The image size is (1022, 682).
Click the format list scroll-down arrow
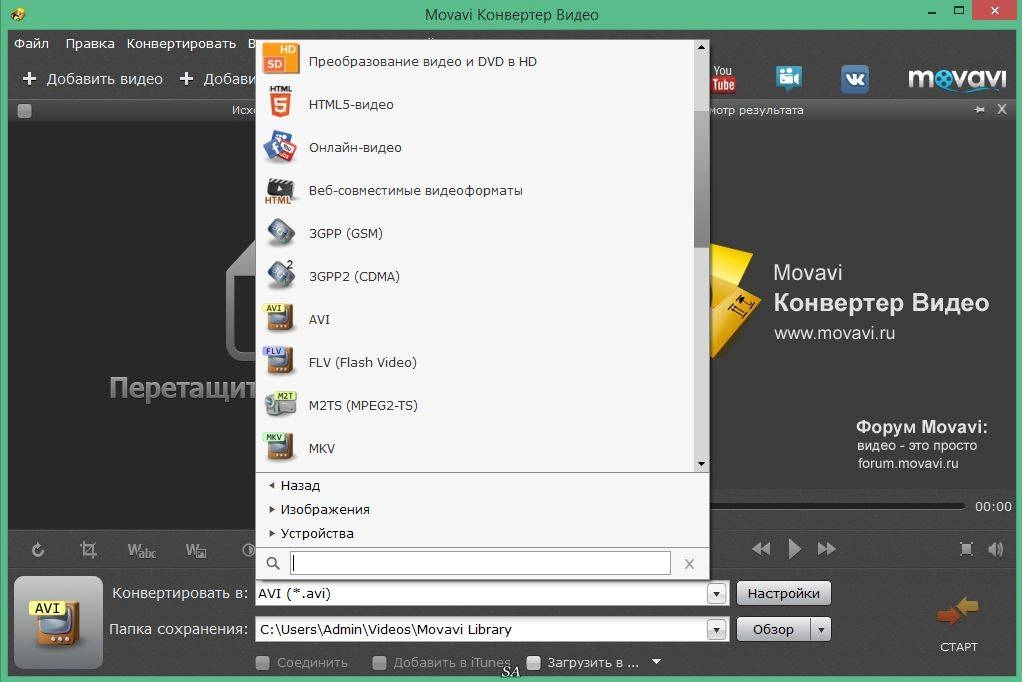tap(701, 464)
